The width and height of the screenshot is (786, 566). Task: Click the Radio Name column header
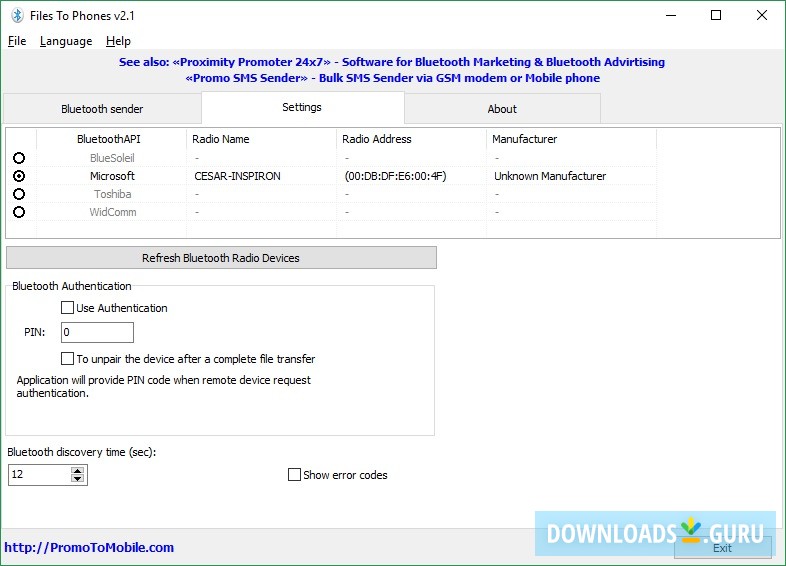point(261,139)
